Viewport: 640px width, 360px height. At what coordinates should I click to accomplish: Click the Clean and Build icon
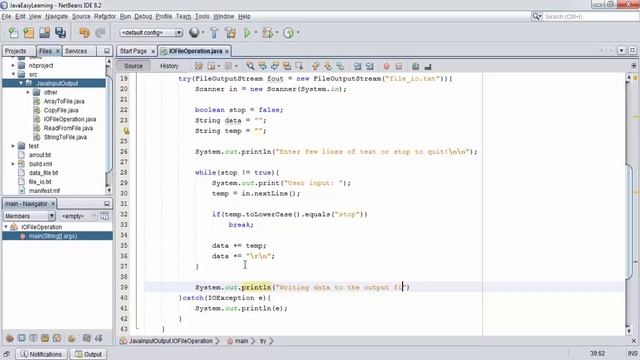pyautogui.click(x=230, y=33)
